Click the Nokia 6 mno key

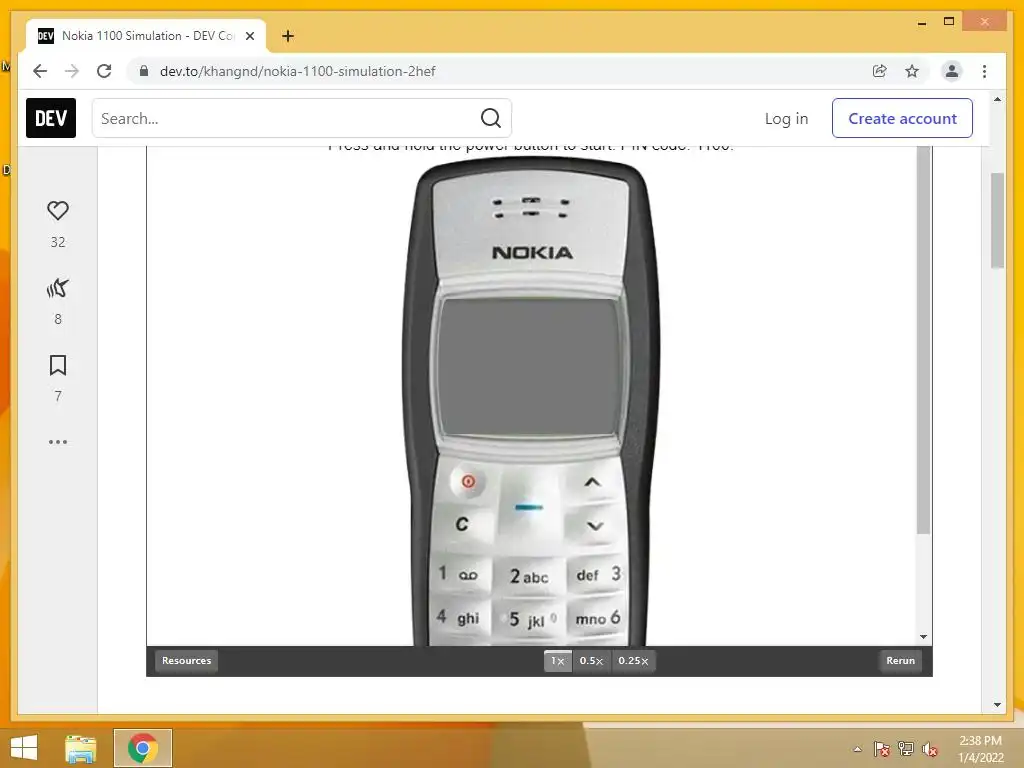[597, 618]
